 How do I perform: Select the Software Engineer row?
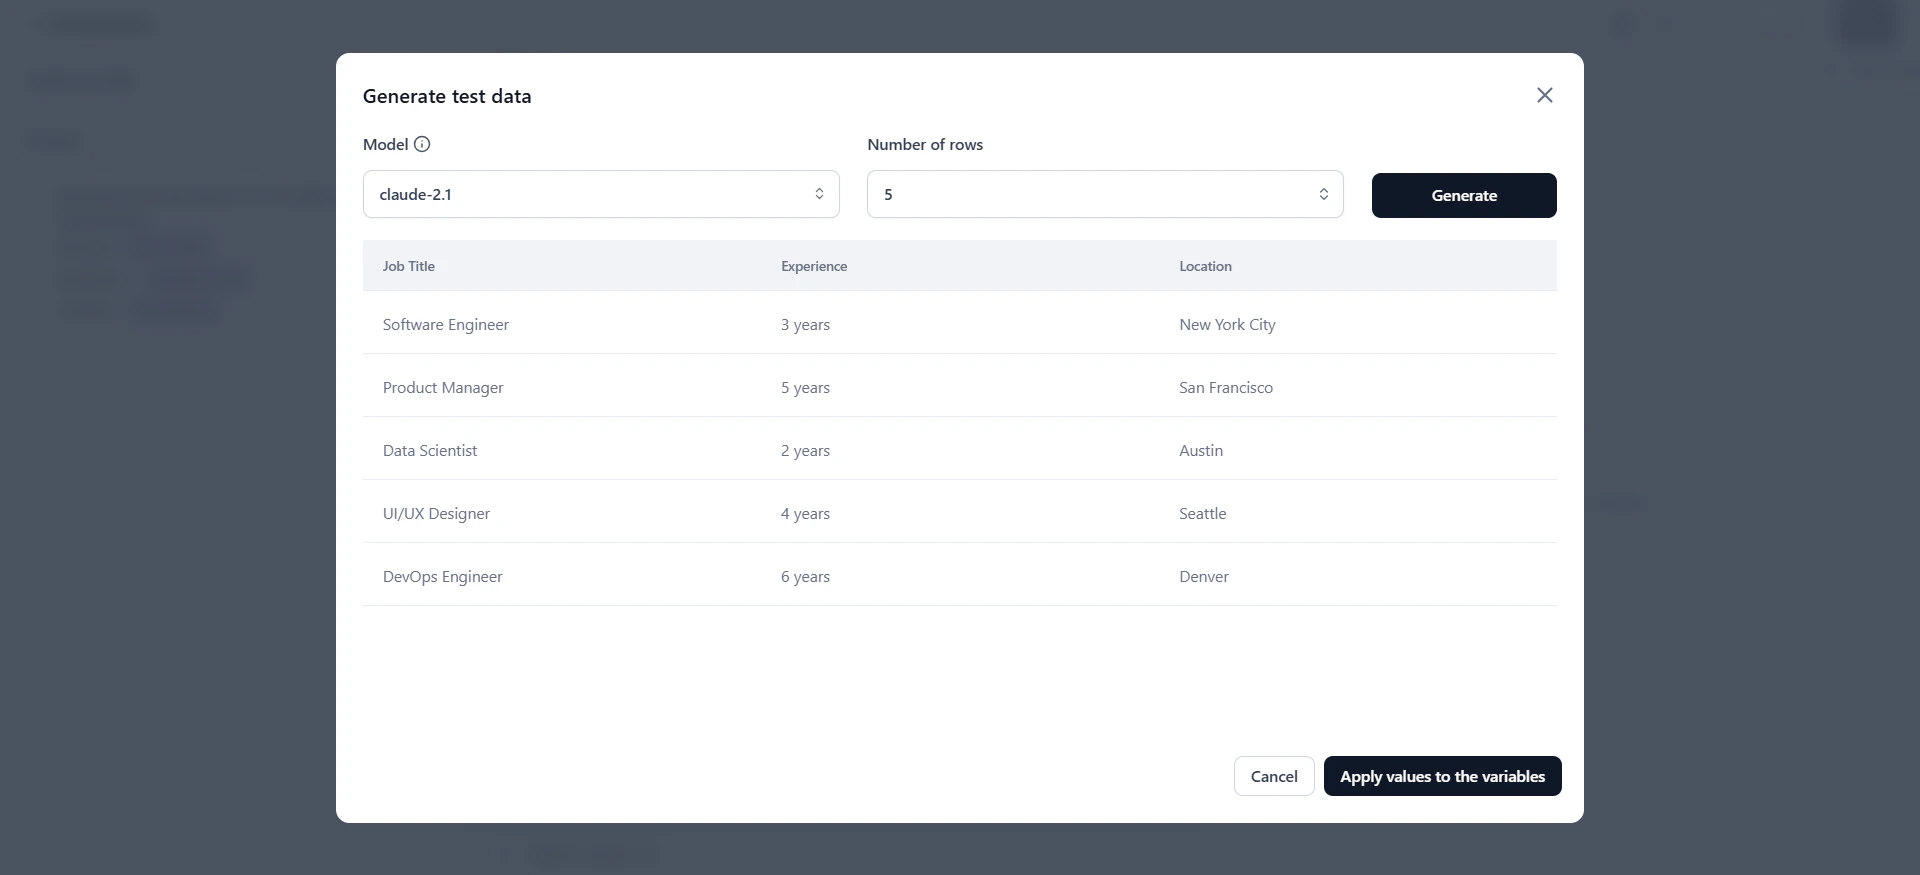[x=445, y=324]
